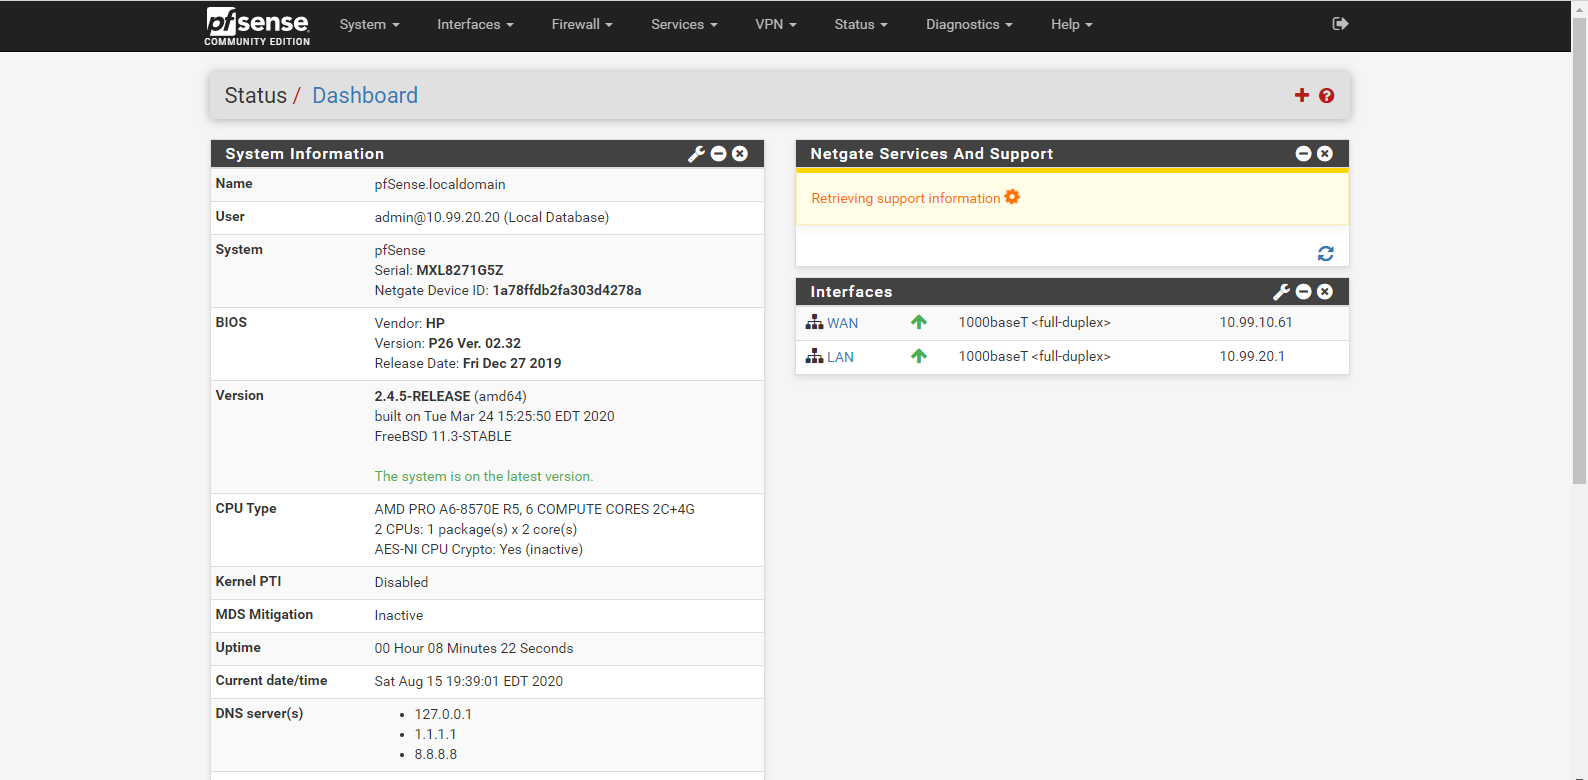Click the serial number MXL8271G5Z

[460, 271]
